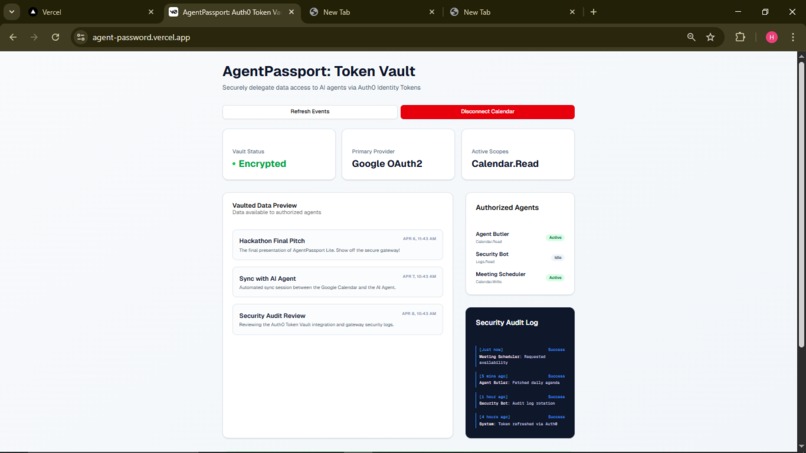Open the Sync with AI Agent event
This screenshot has height=453, width=806.
337,282
